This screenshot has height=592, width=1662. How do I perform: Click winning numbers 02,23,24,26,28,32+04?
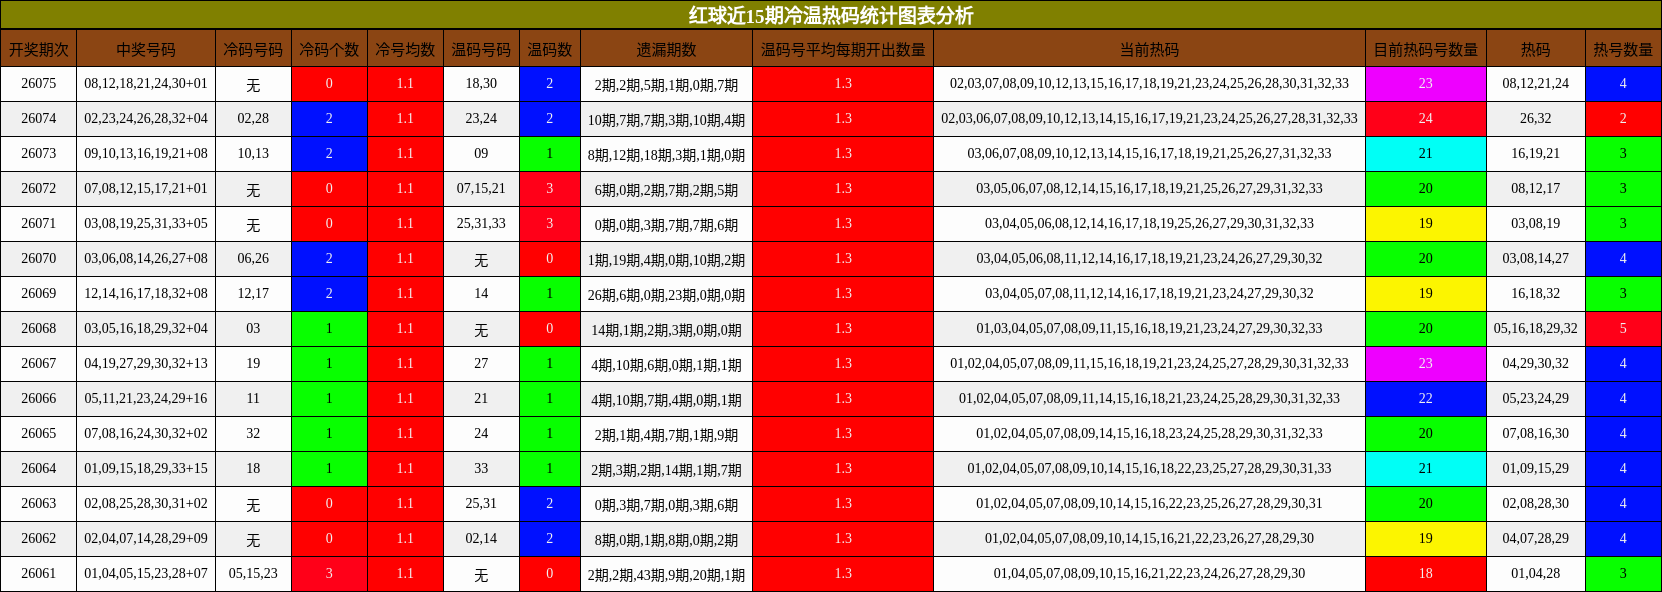click(146, 119)
